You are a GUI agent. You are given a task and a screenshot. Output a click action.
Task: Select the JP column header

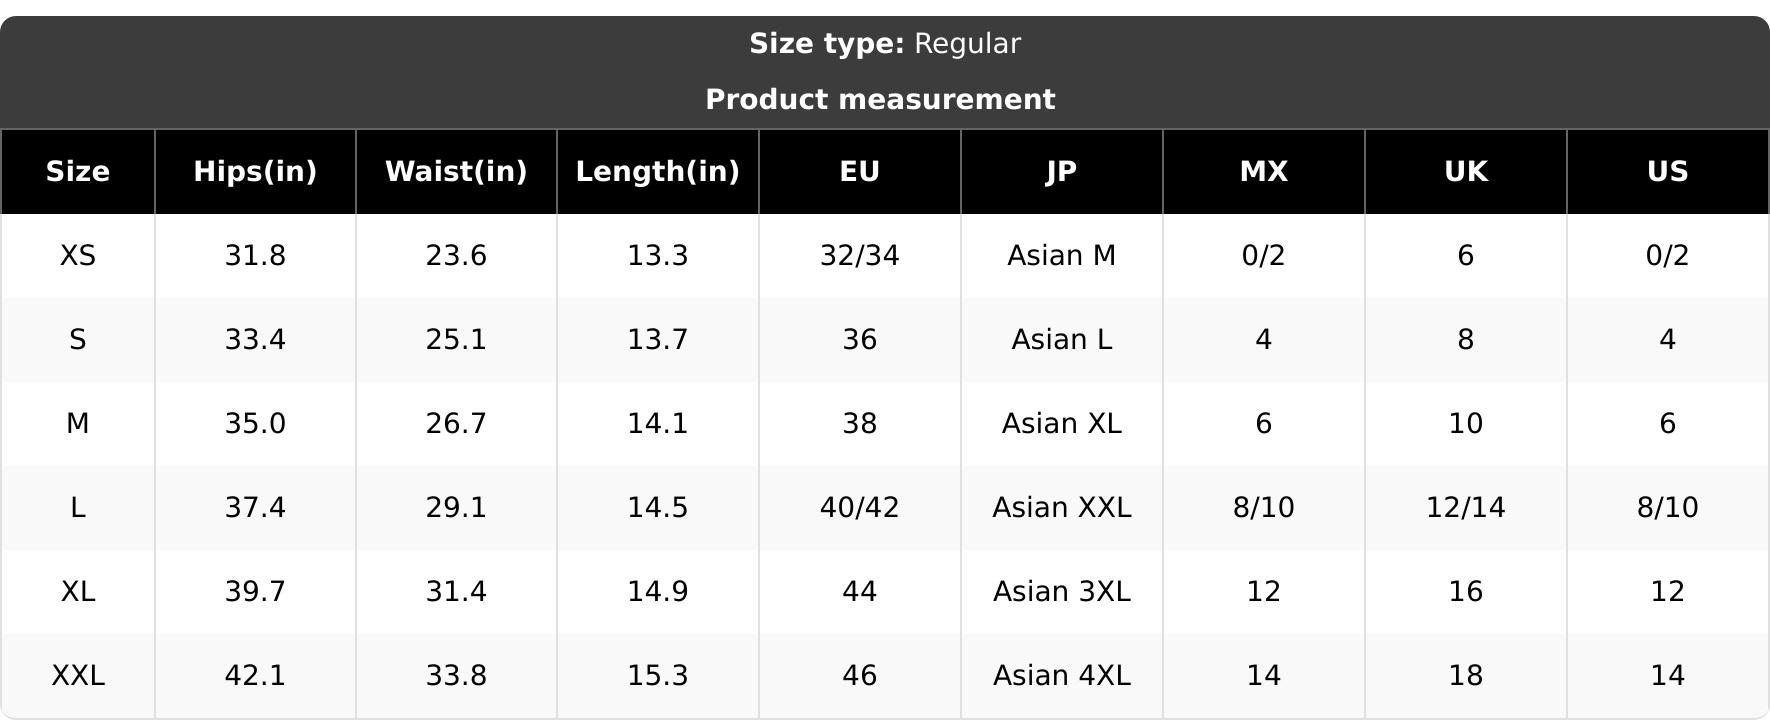pyautogui.click(x=1062, y=172)
